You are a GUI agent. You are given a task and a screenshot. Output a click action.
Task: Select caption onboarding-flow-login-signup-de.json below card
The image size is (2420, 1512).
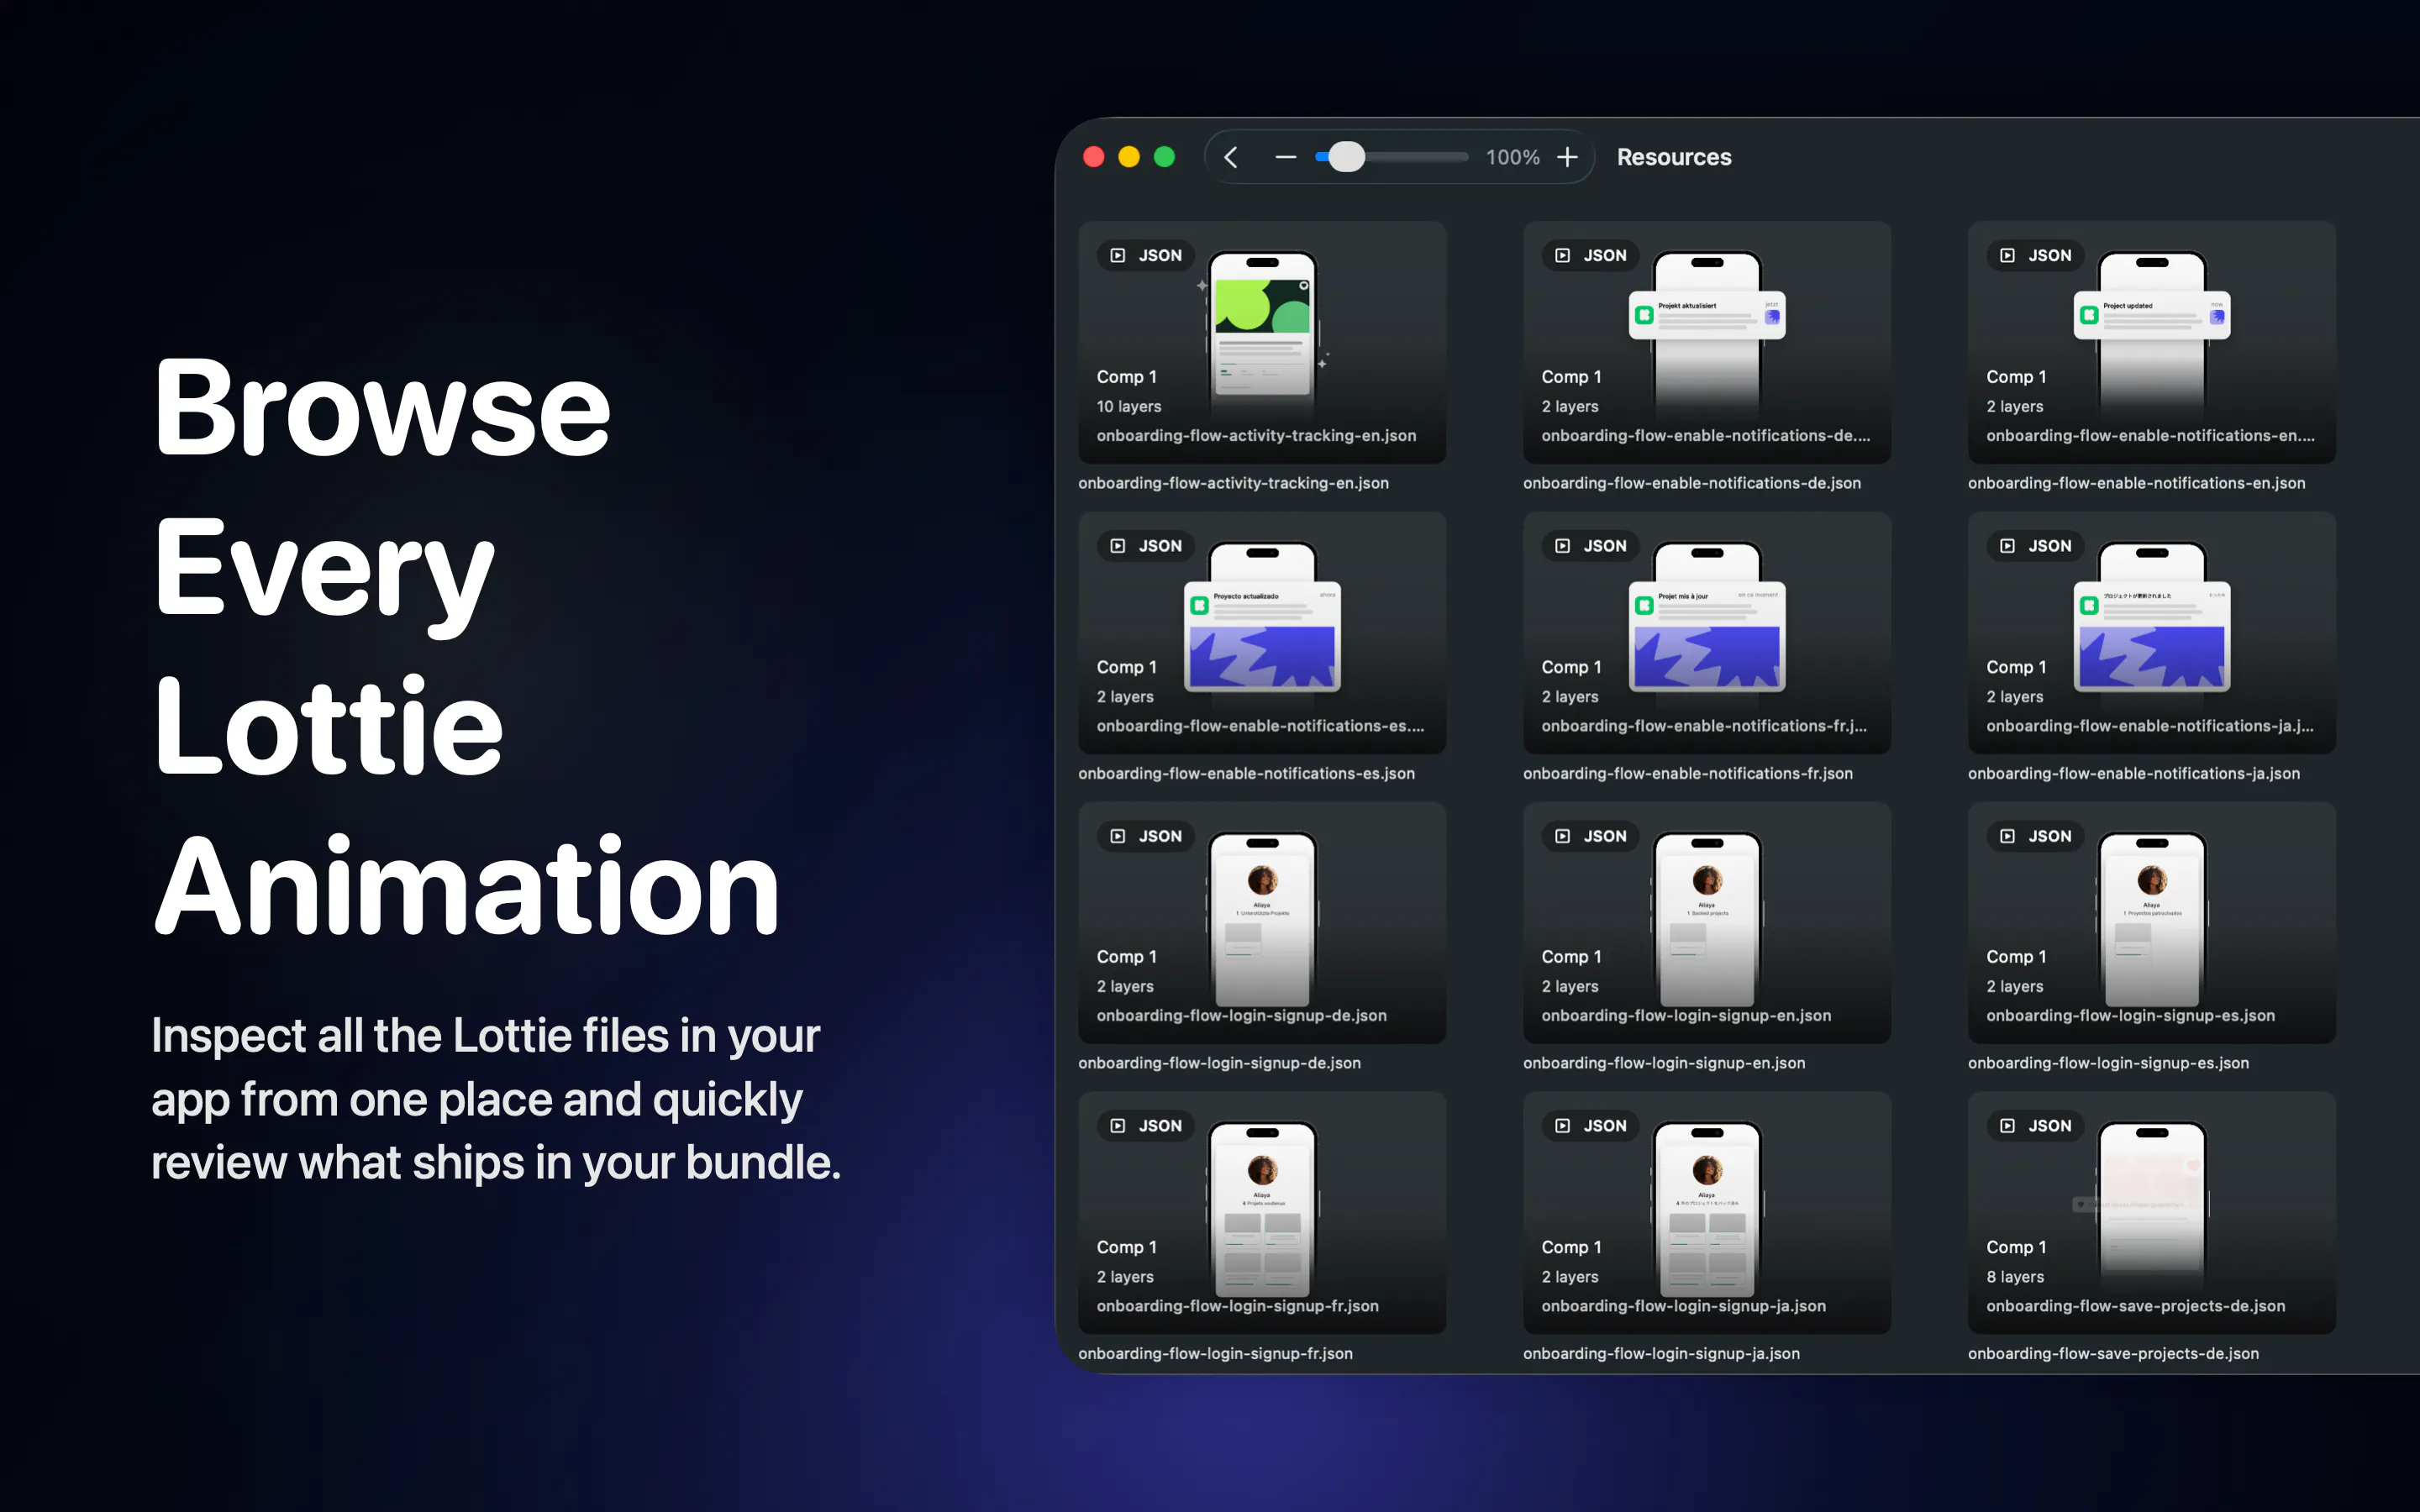click(x=1219, y=1063)
